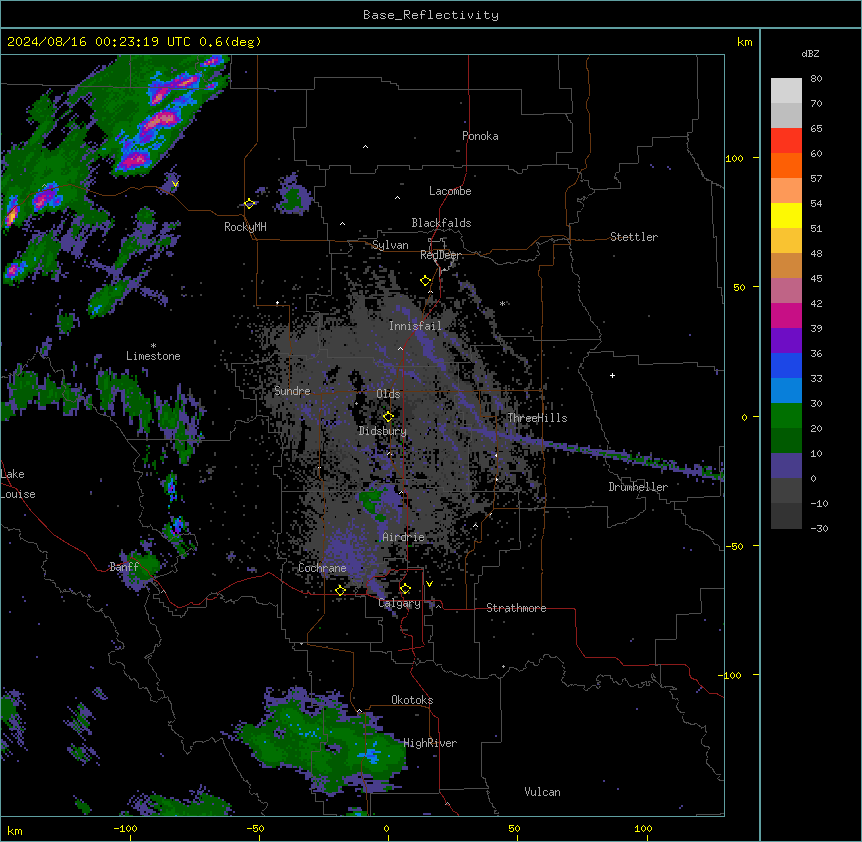Screen dimensions: 862x842
Task: Select the yellow diamond marker below Cochrane label
Action: [x=340, y=590]
